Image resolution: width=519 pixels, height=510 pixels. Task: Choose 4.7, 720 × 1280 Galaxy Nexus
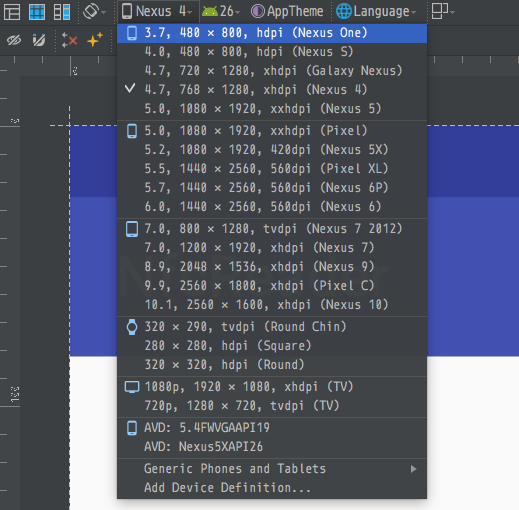coord(272,71)
